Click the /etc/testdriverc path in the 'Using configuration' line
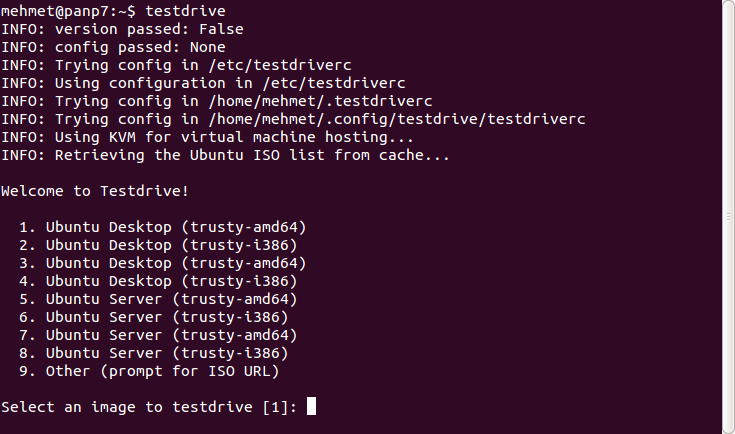735x434 pixels. pos(334,83)
